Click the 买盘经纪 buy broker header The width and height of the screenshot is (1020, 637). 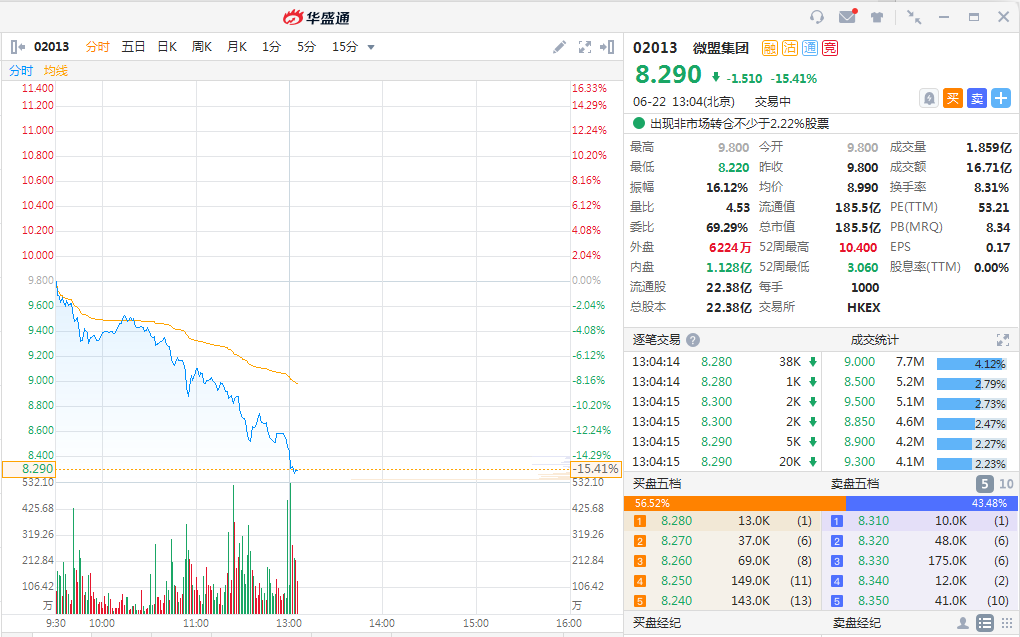(x=657, y=623)
